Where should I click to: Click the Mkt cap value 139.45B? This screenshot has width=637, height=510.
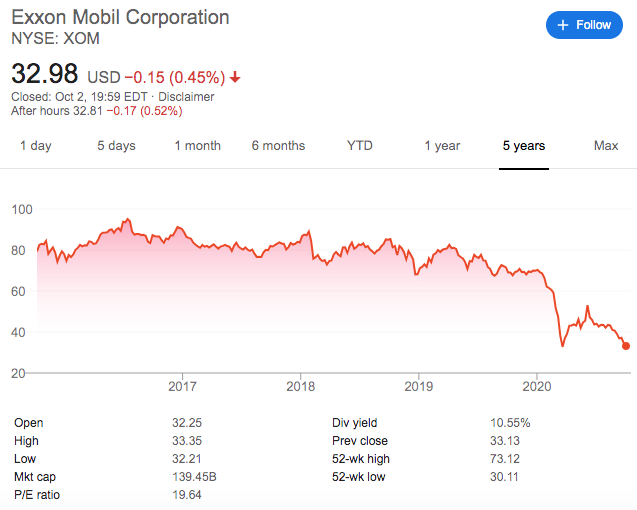[x=194, y=476]
